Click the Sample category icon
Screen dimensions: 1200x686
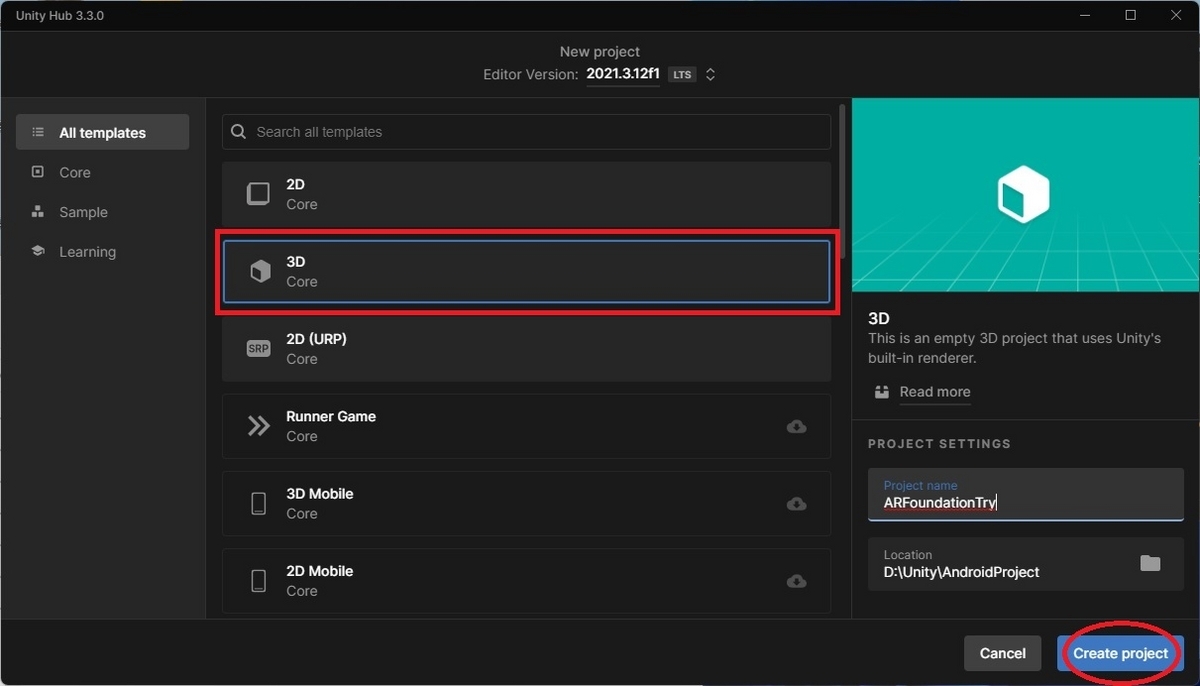tap(38, 212)
